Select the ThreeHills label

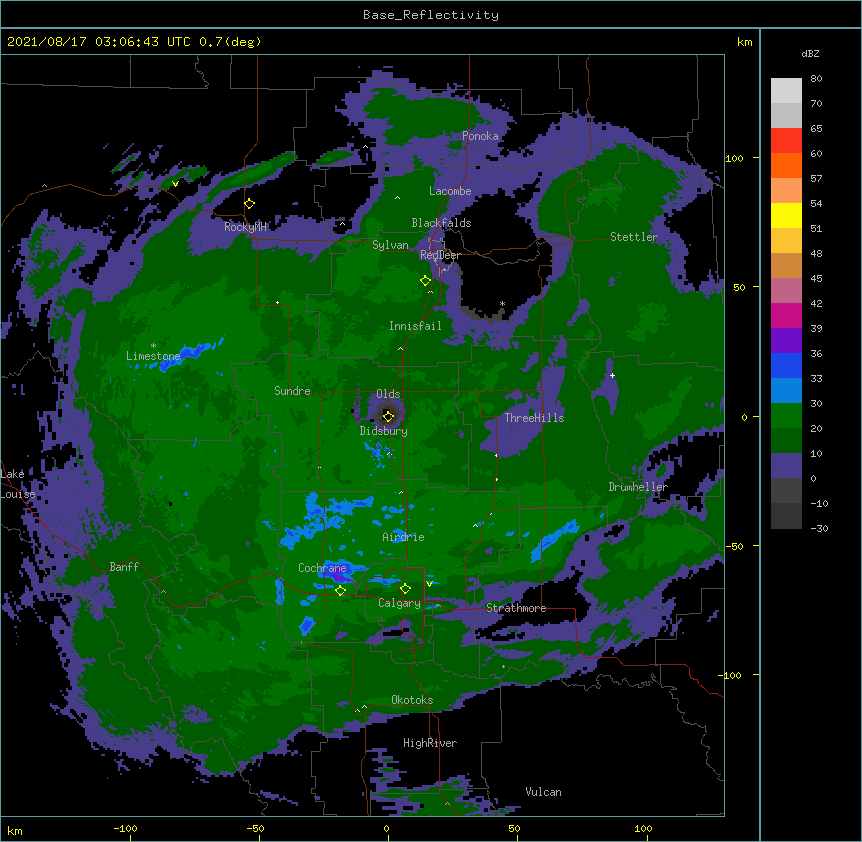534,418
